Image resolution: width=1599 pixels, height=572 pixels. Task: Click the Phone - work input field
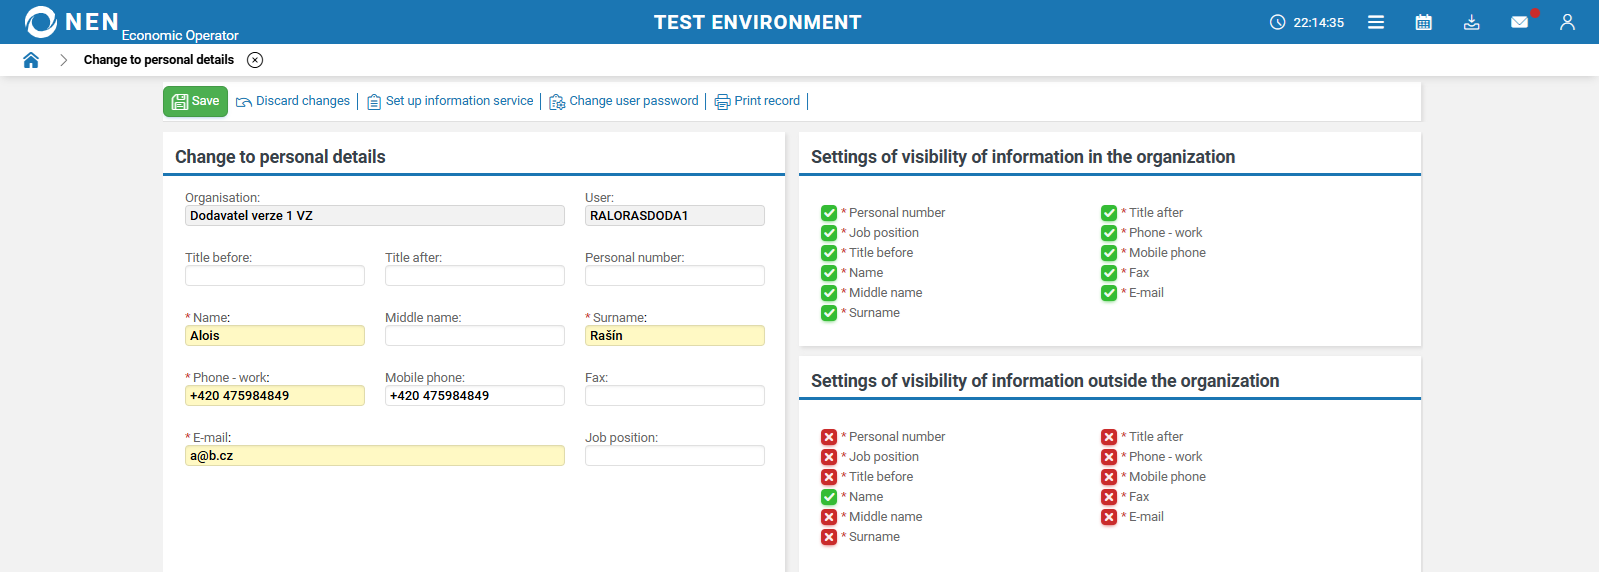[x=275, y=396]
